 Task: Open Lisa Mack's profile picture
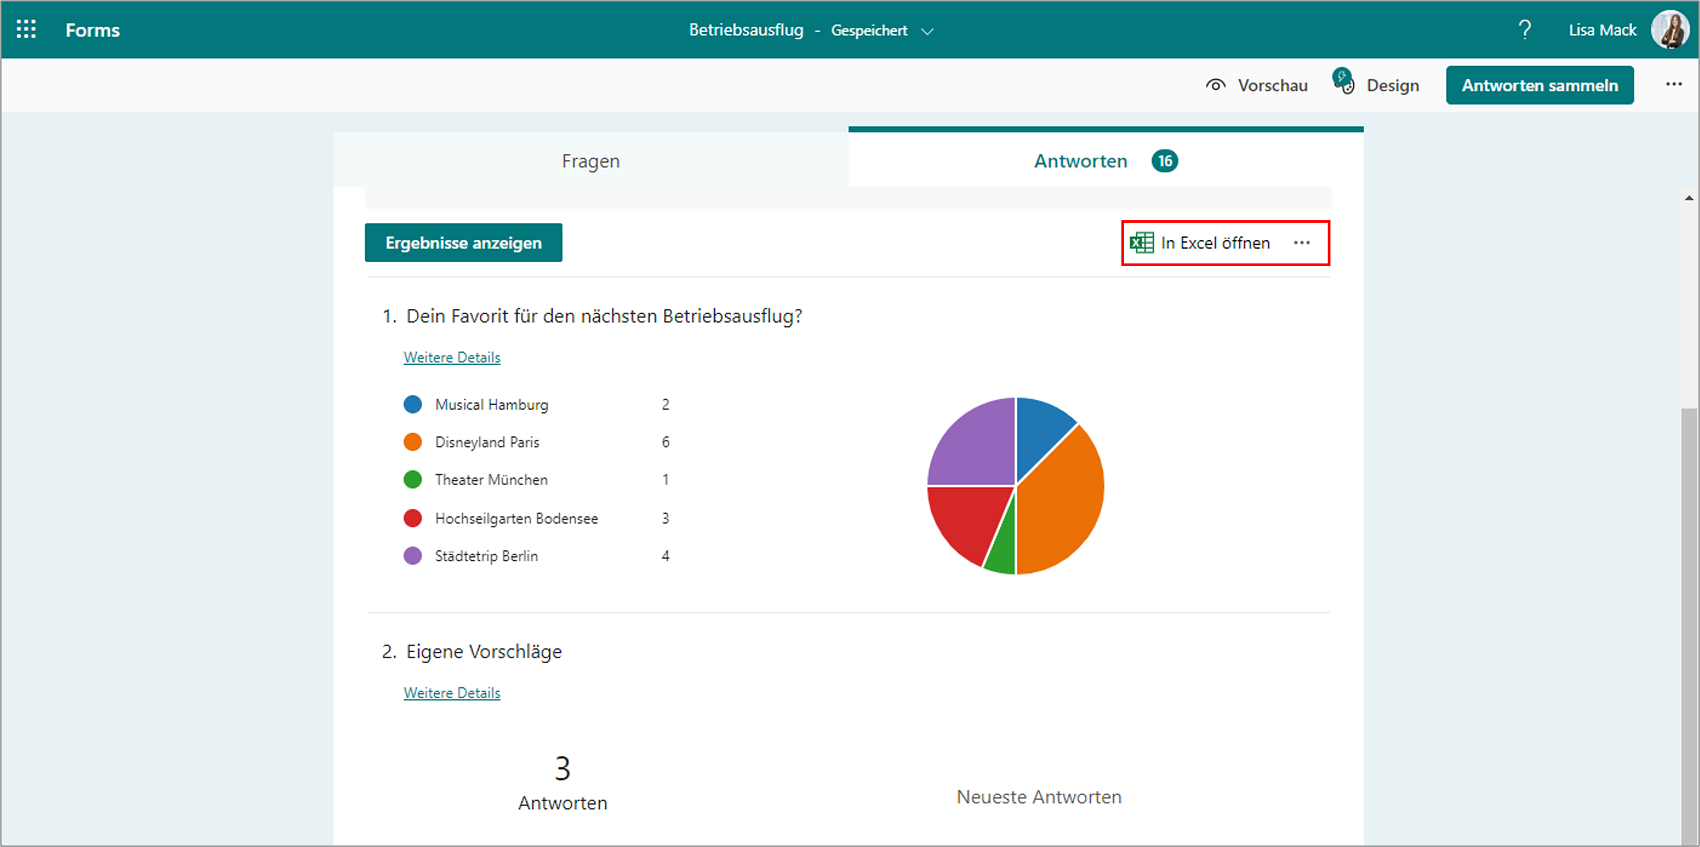[x=1670, y=30]
